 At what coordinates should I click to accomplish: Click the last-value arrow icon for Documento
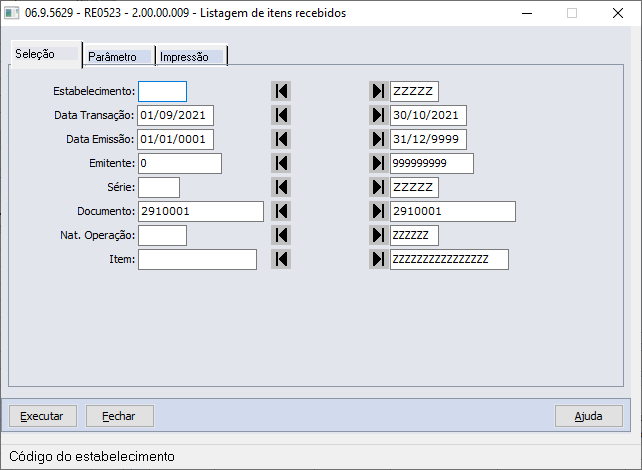(x=379, y=211)
